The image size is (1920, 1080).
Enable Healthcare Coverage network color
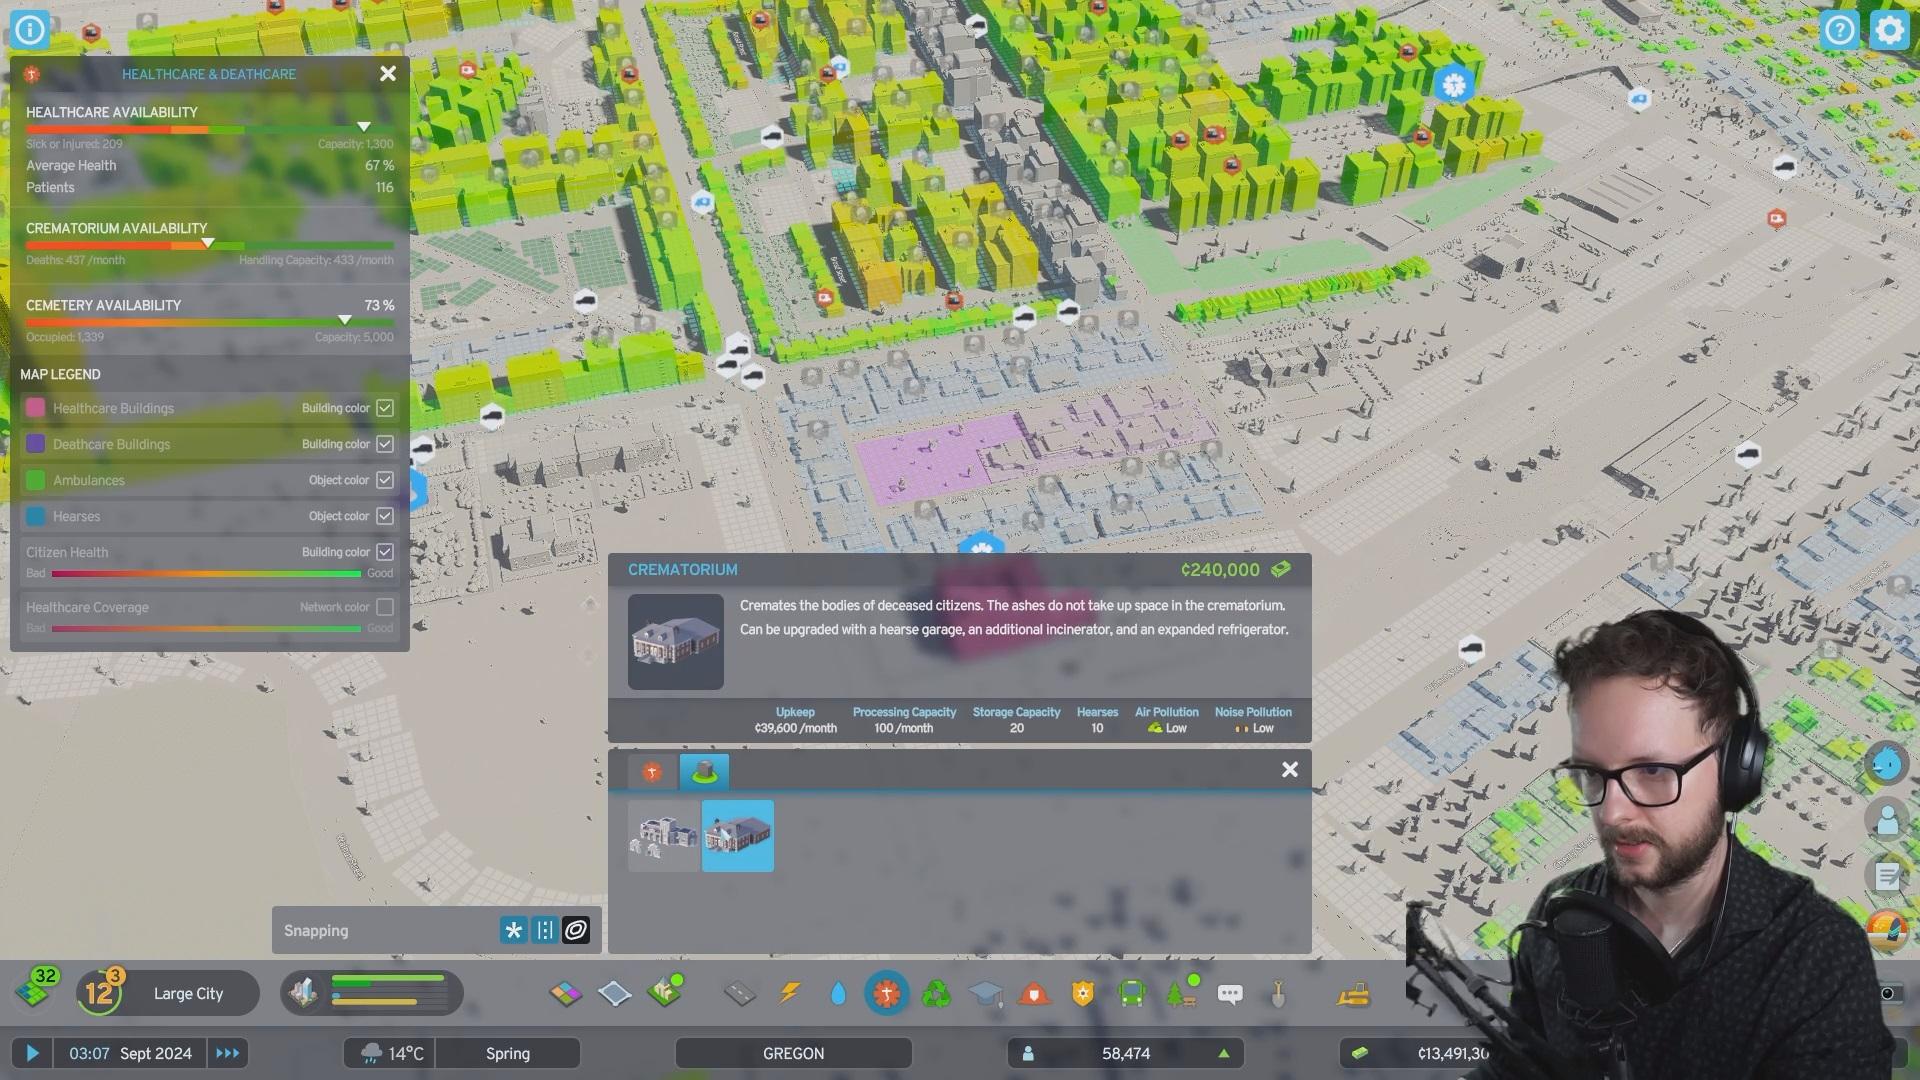tap(385, 607)
